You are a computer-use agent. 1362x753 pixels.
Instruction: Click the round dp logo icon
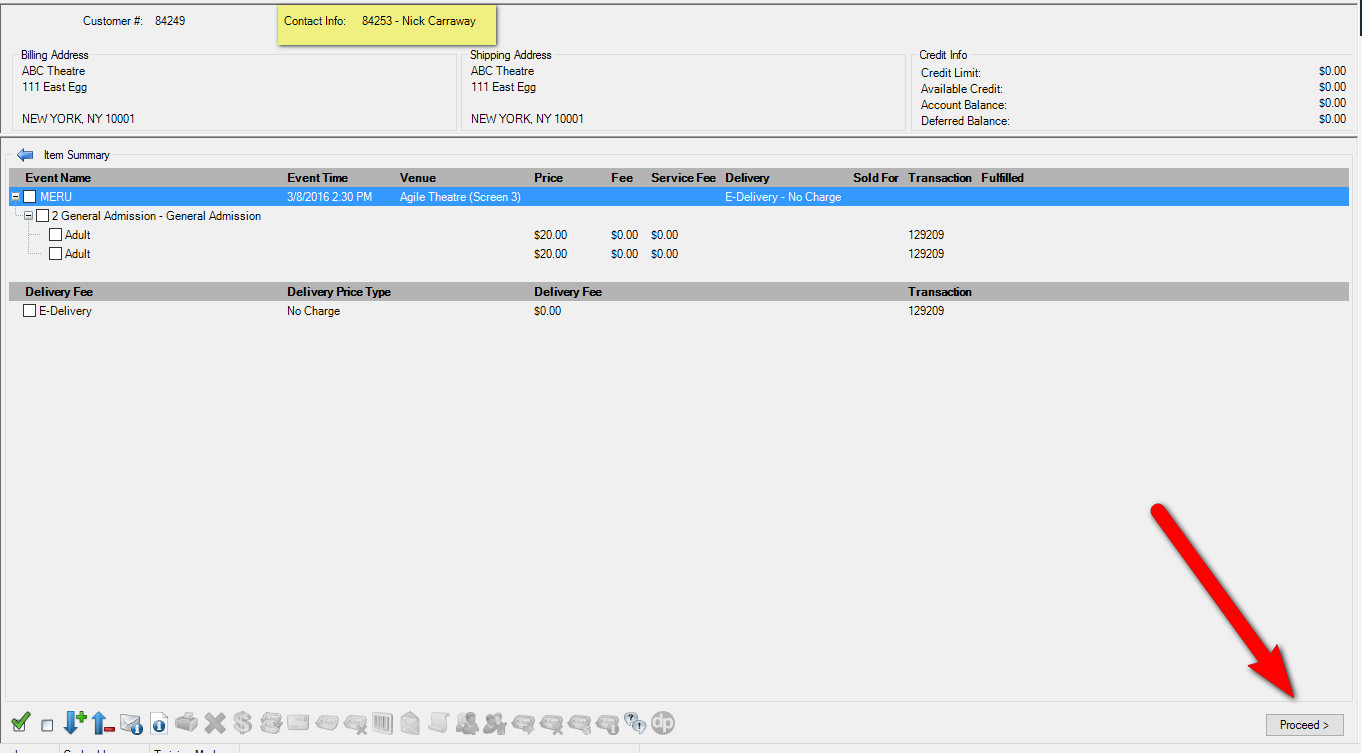point(662,722)
